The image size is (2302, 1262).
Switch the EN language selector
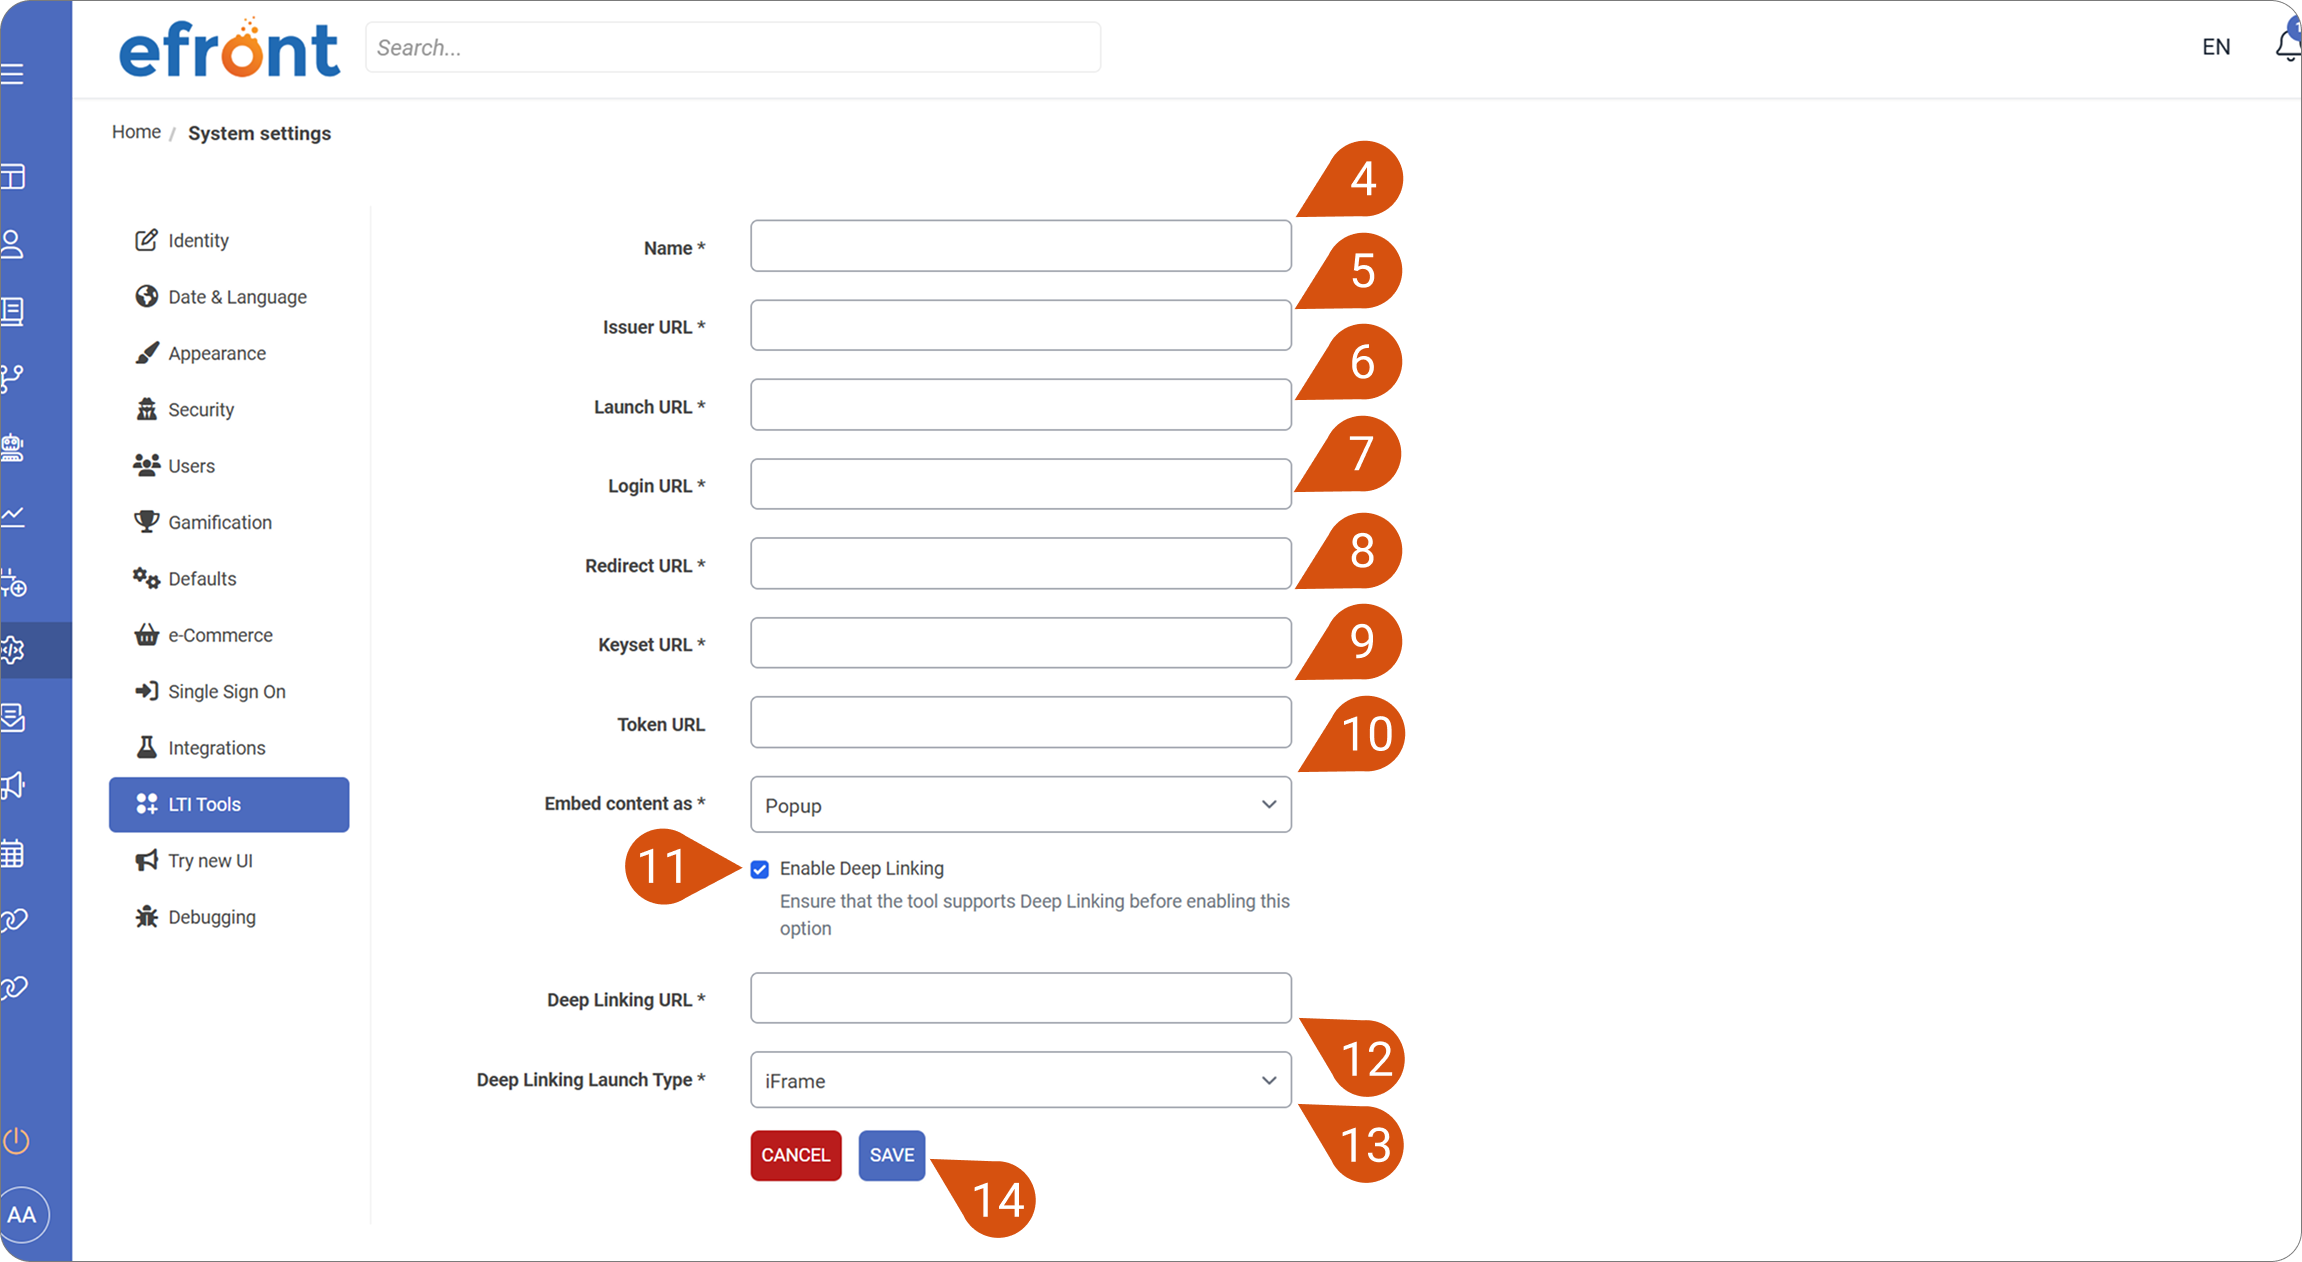2216,47
